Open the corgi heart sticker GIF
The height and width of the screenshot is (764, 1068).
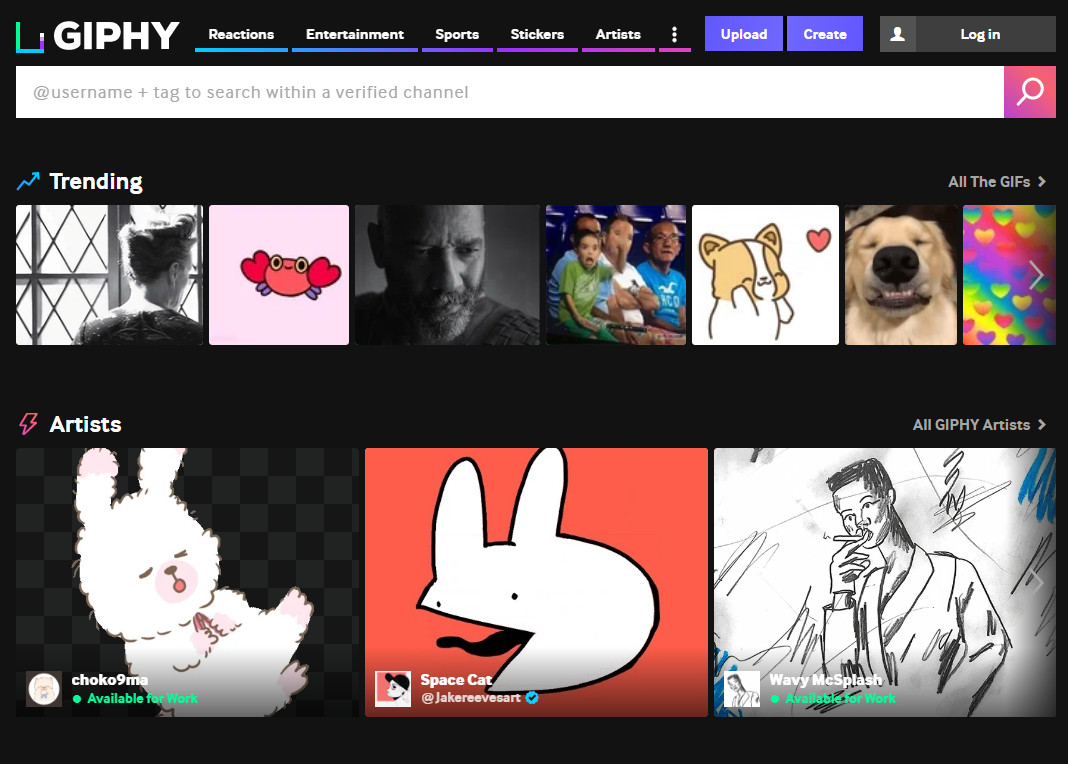[x=765, y=275]
